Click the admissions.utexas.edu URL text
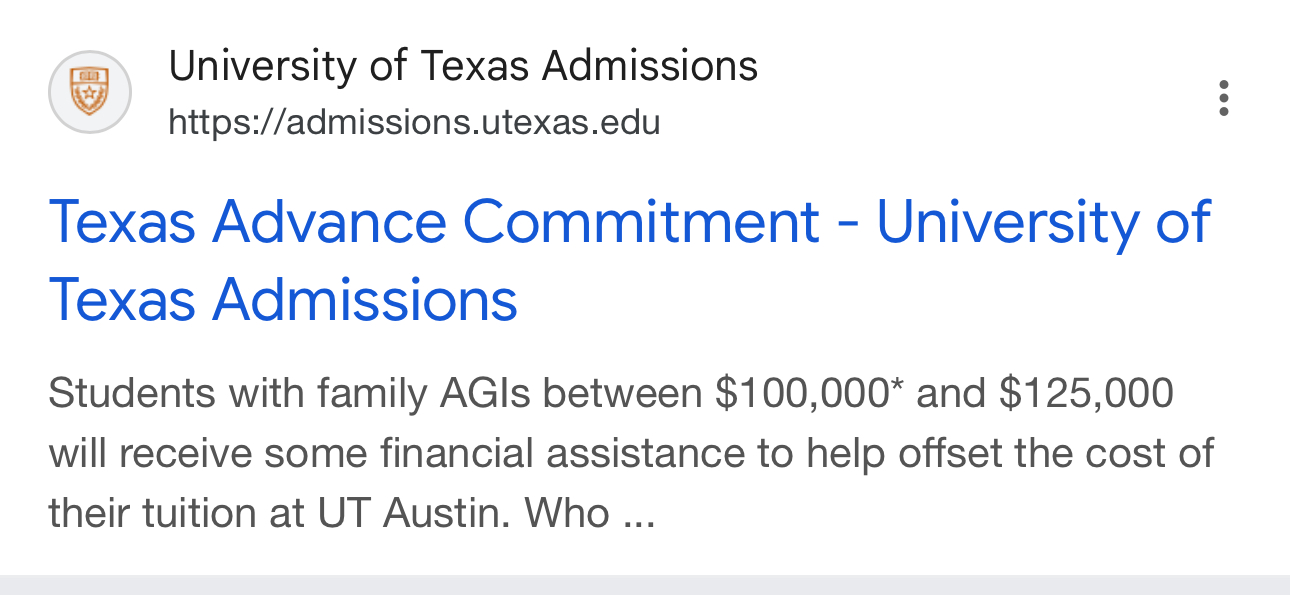Image resolution: width=1290 pixels, height=595 pixels. (414, 123)
